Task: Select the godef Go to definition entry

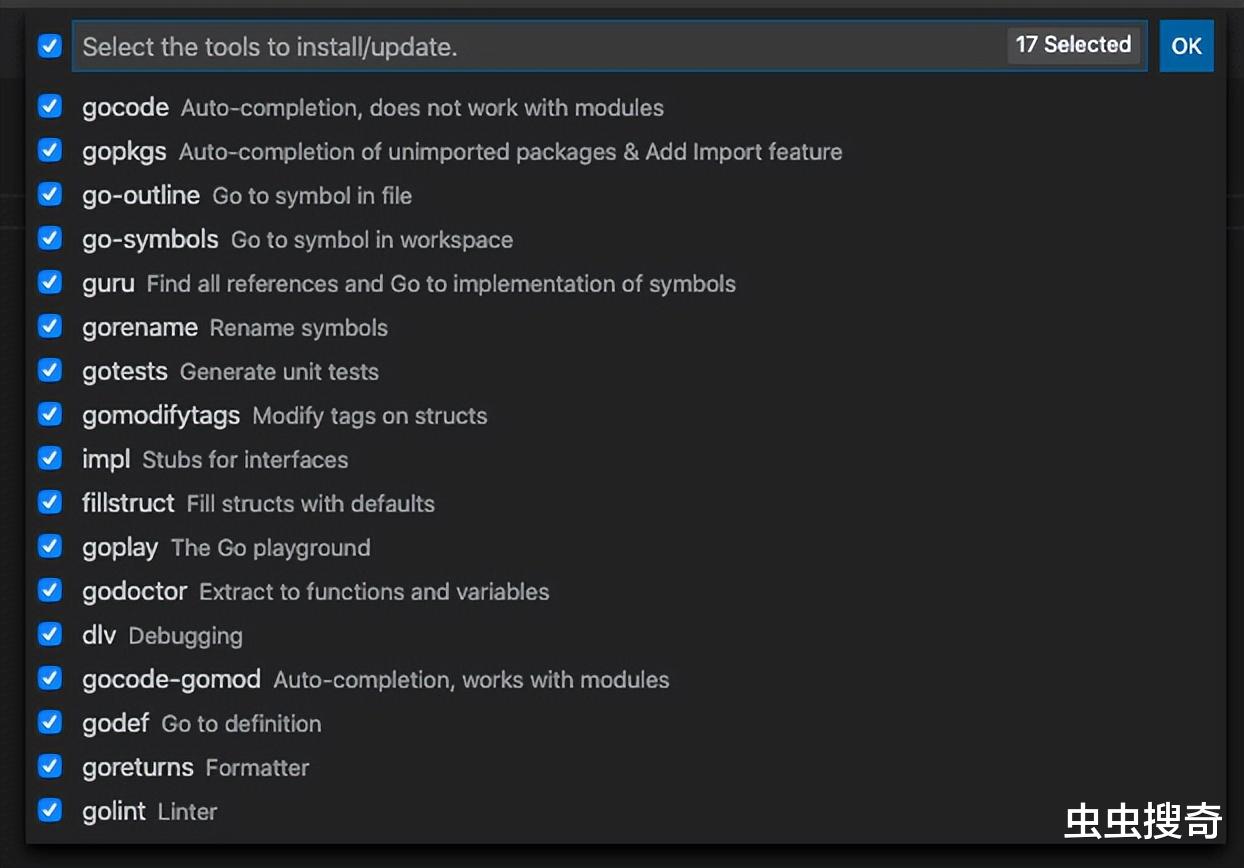Action: tap(625, 723)
